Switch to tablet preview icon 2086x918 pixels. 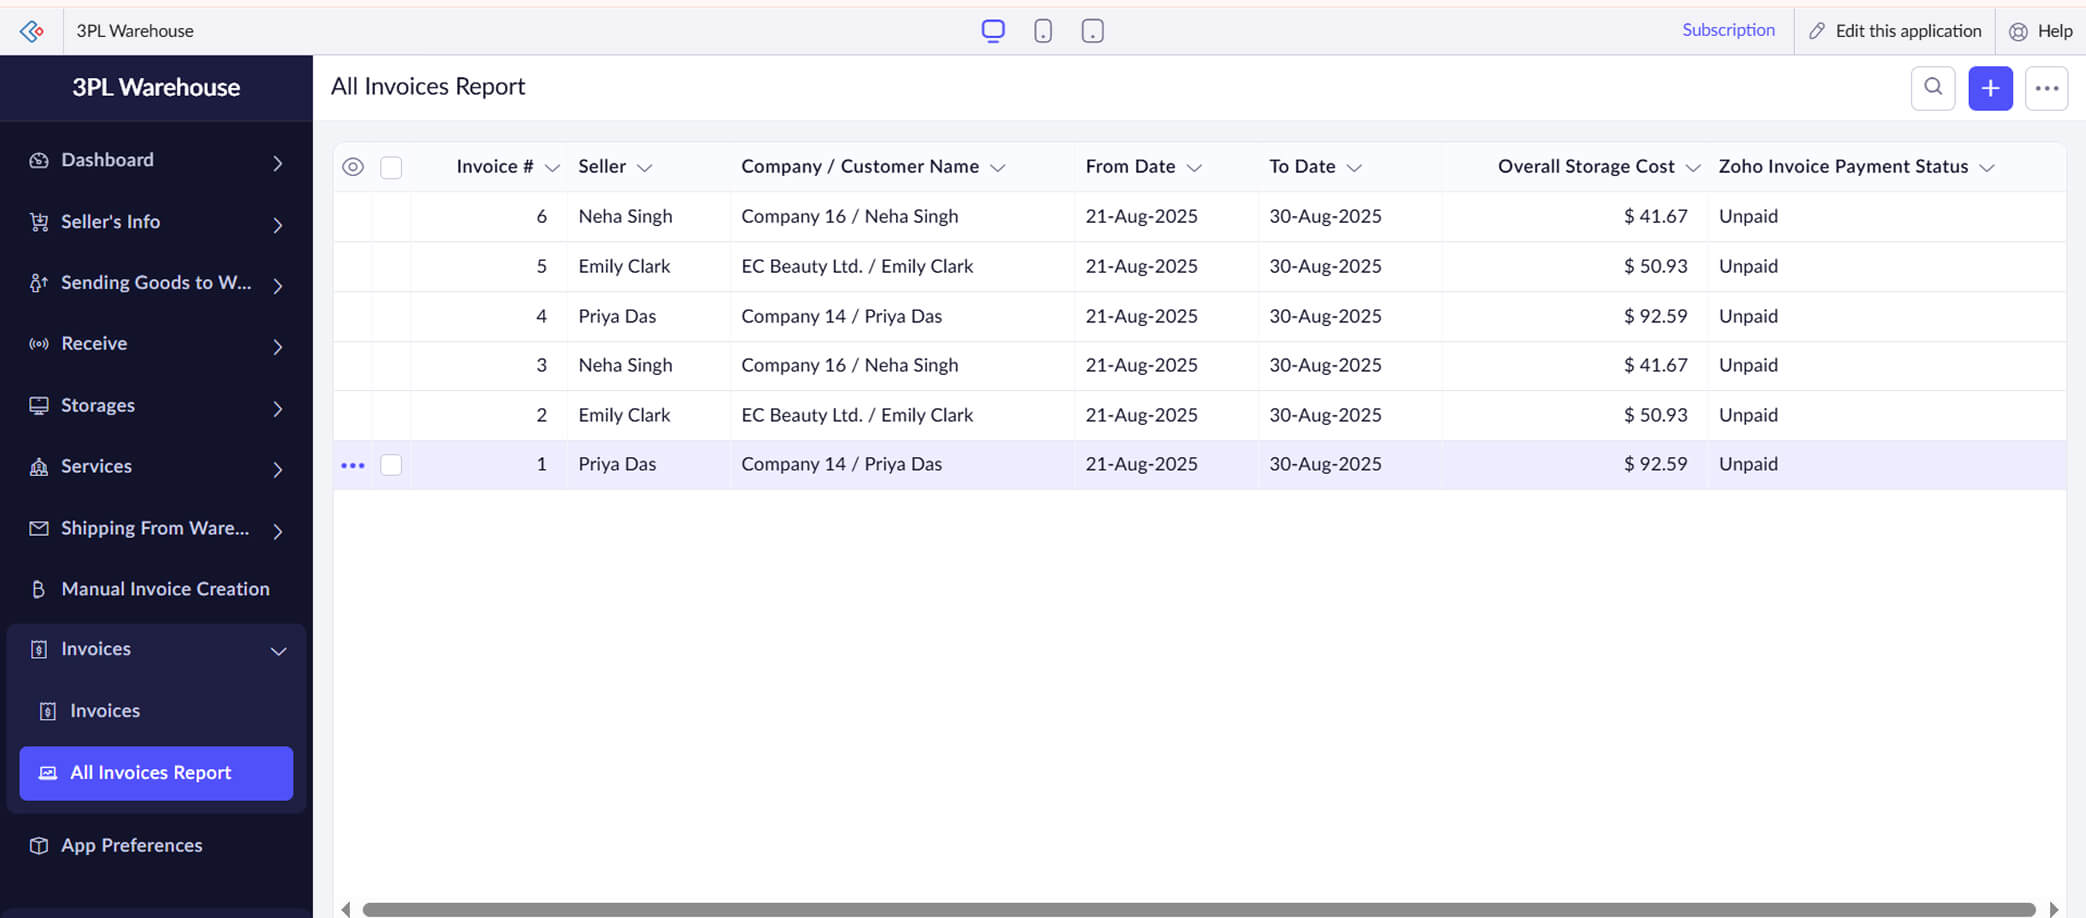pyautogui.click(x=1092, y=31)
